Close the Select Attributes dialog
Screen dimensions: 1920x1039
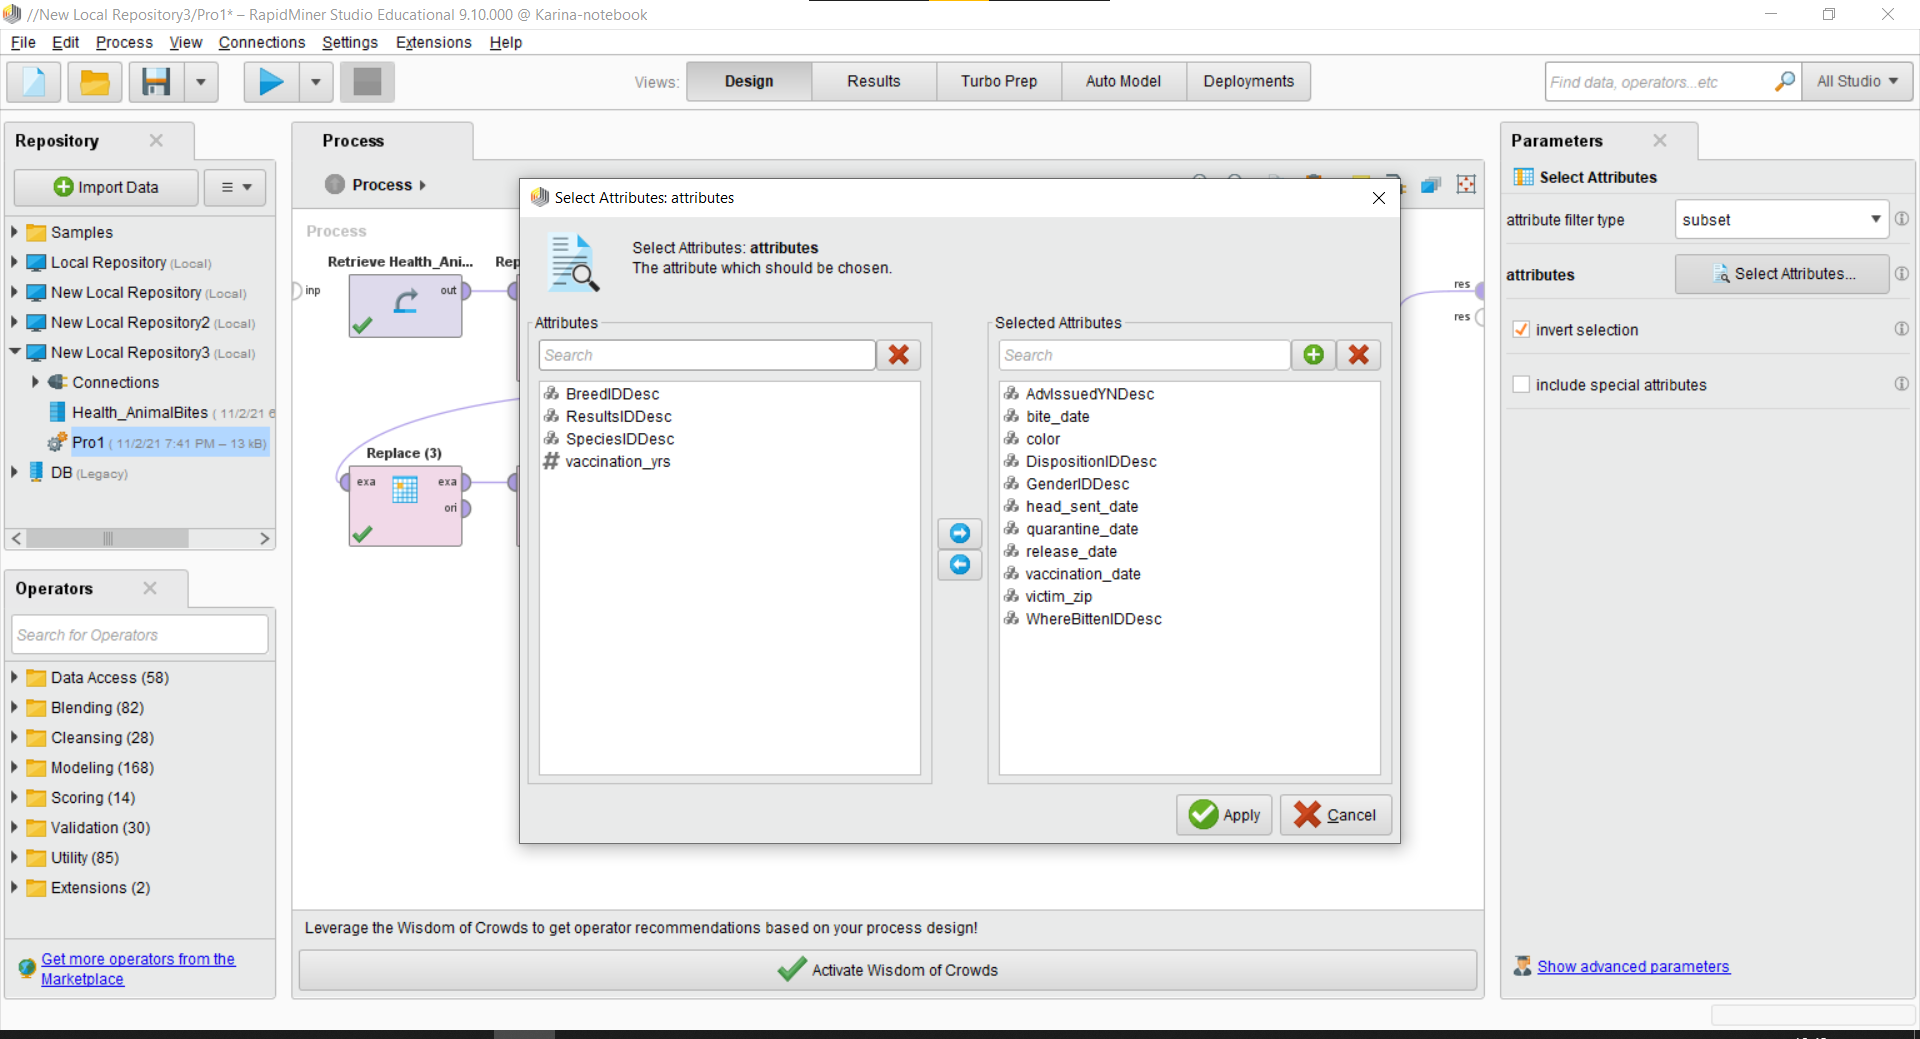[1378, 198]
